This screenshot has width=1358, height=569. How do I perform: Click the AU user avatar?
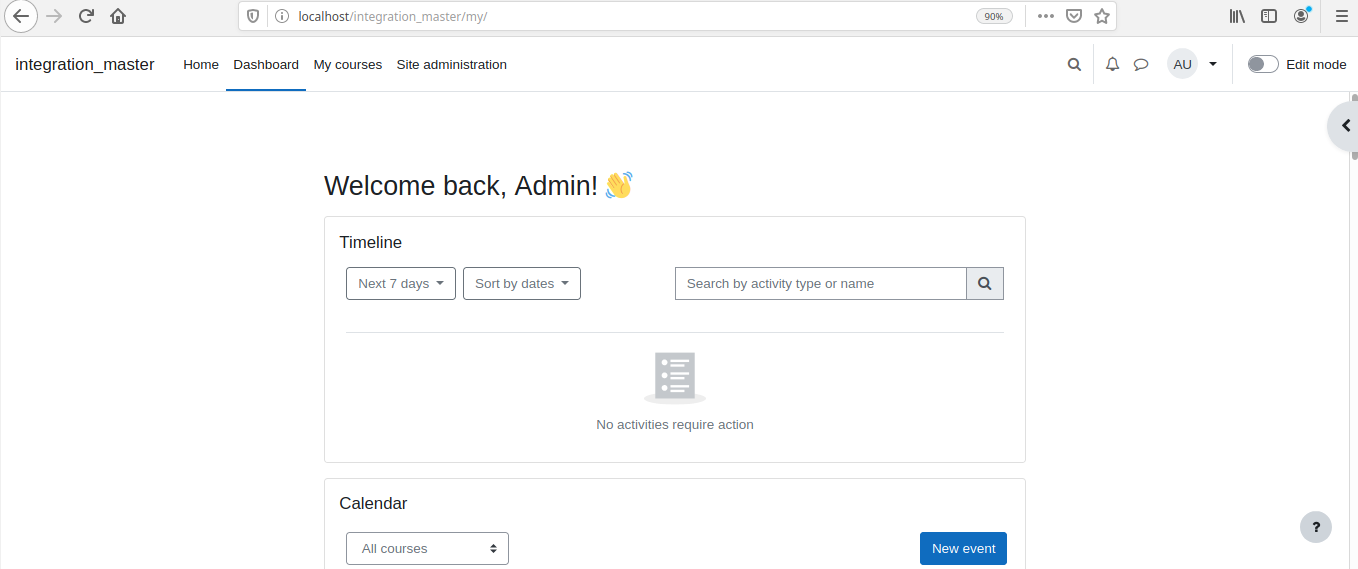coord(1182,64)
